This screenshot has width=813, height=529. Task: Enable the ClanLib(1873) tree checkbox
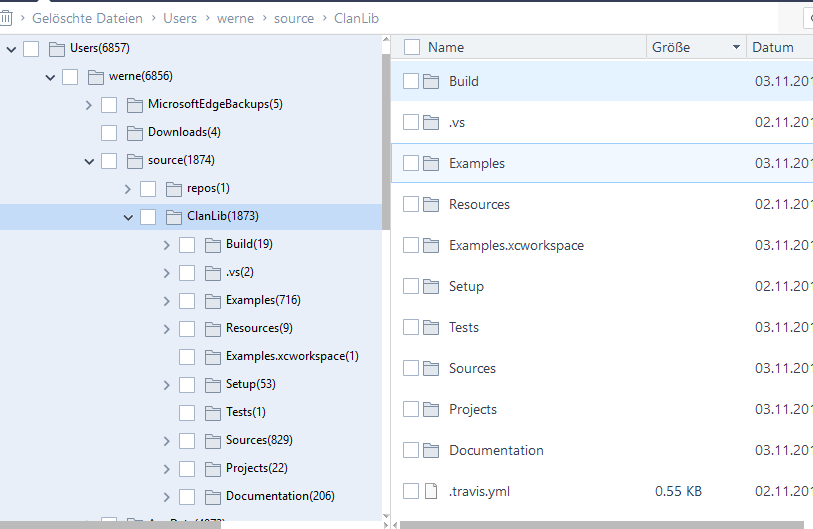148,216
